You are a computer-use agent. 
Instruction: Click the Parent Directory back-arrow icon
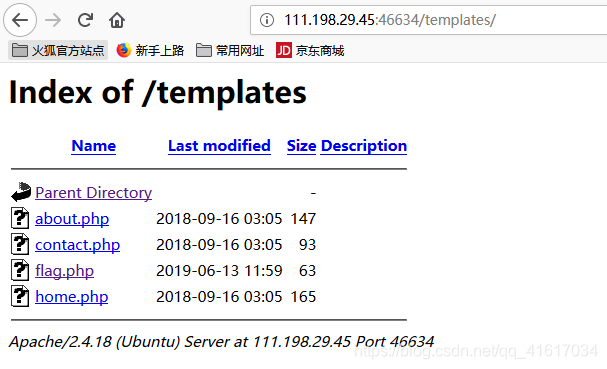tap(21, 192)
